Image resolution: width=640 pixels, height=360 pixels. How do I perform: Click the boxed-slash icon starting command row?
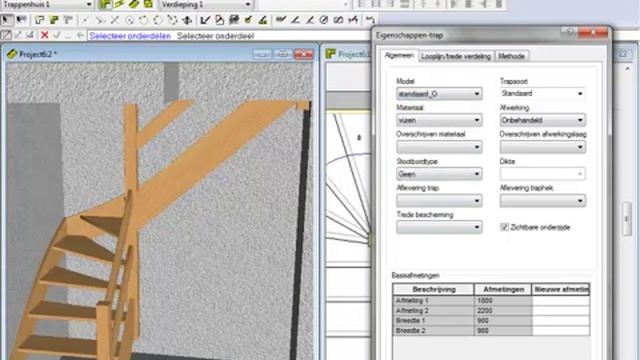click(6, 35)
